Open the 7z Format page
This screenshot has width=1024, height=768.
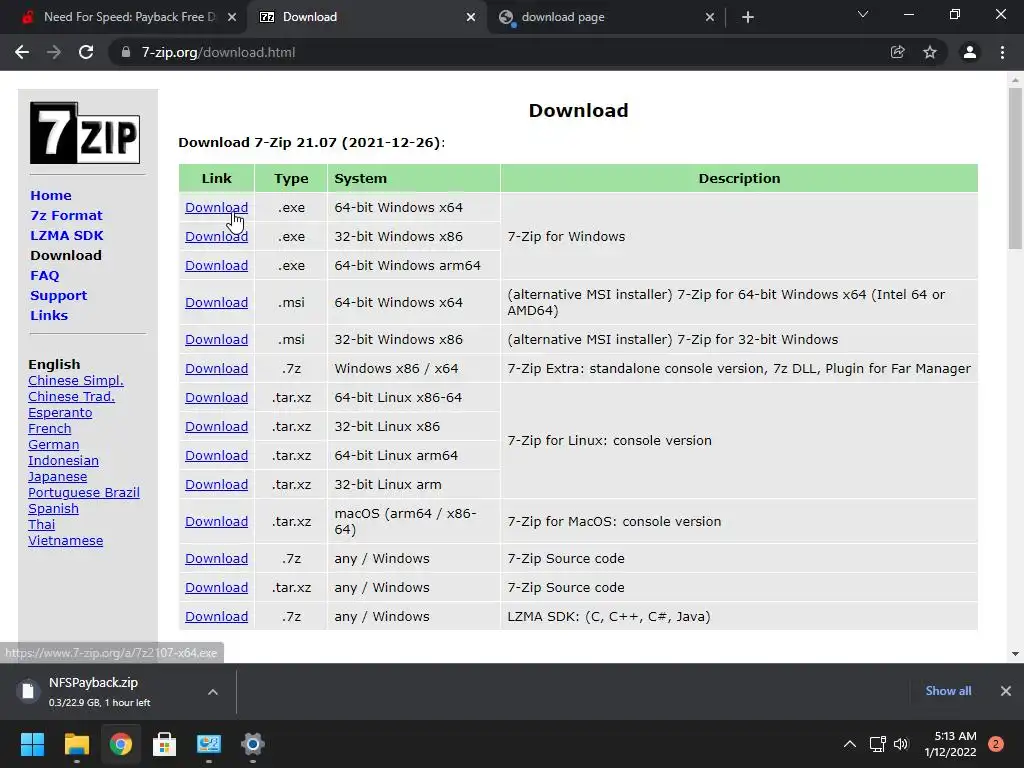66,216
